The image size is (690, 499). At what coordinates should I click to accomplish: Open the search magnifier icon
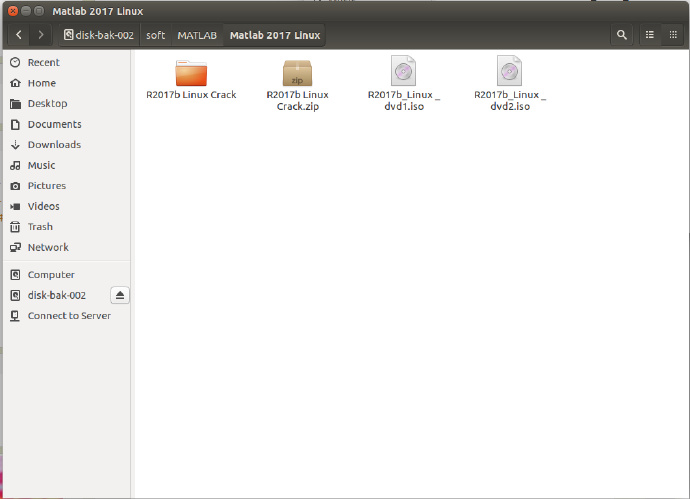(x=621, y=35)
